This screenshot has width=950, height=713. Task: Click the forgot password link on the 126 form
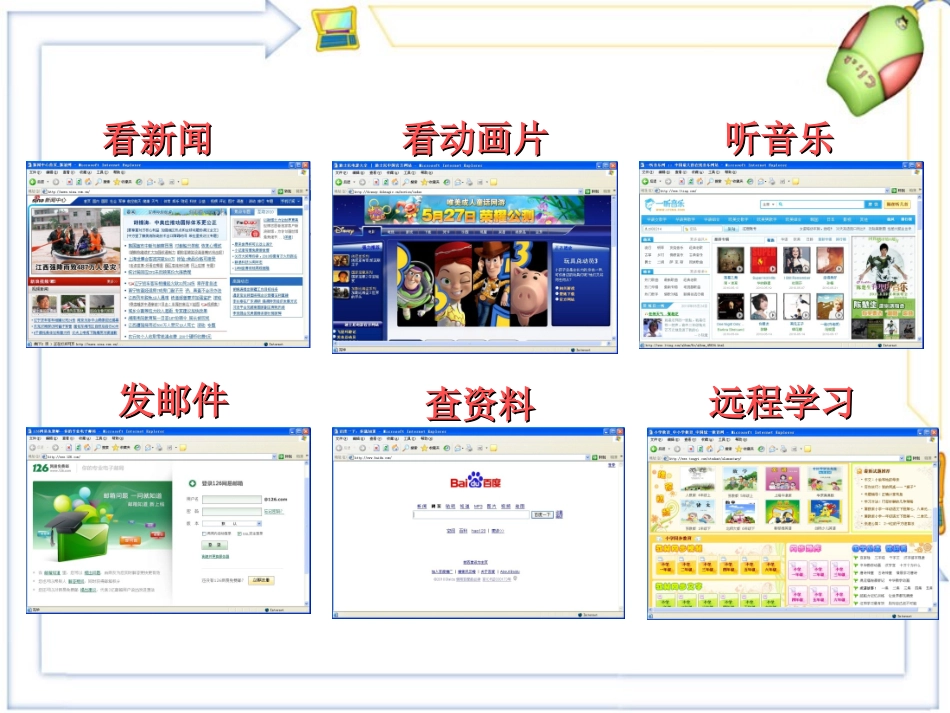click(x=276, y=511)
